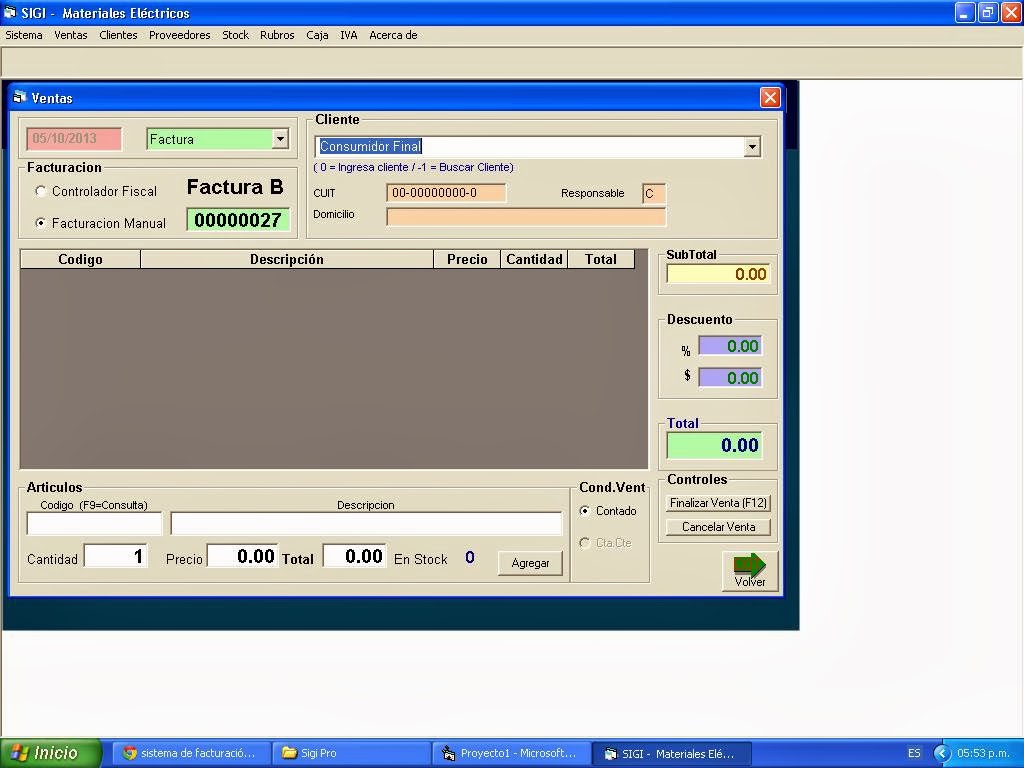The width and height of the screenshot is (1024, 768).
Task: Select the Facturacion Manual option
Action: pyautogui.click(x=41, y=223)
